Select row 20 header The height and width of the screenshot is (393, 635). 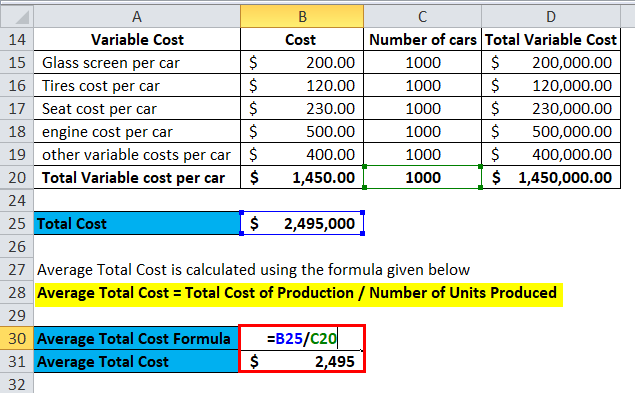[x=17, y=177]
